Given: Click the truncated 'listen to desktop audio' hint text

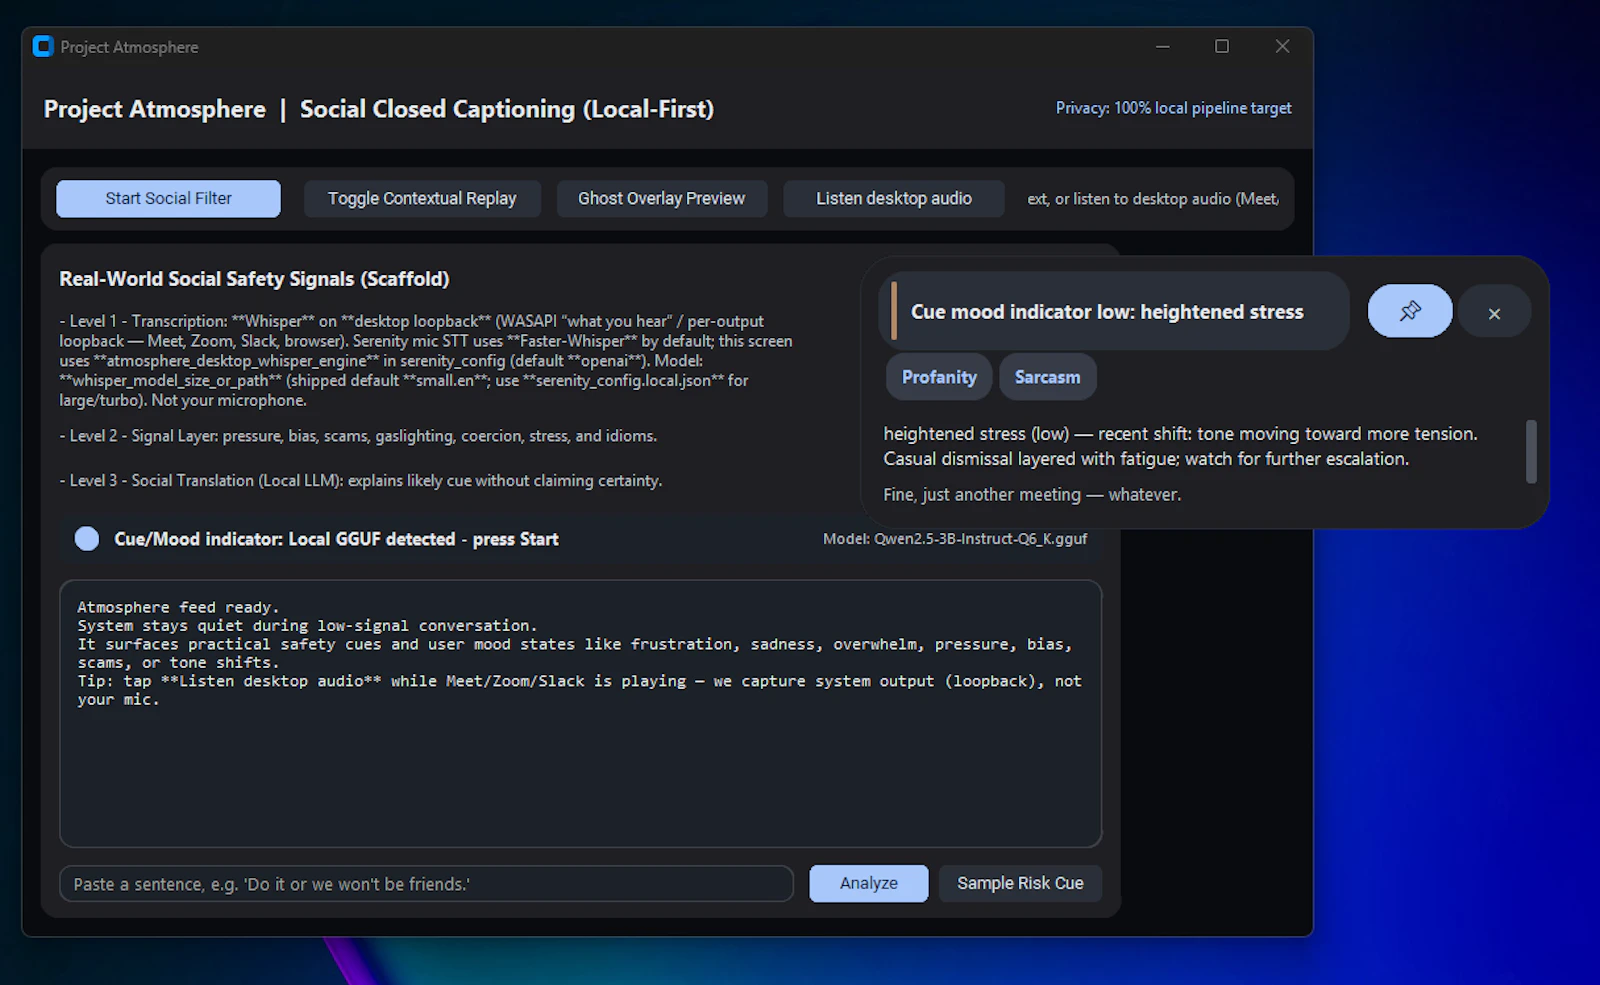Looking at the screenshot, I should tap(1153, 199).
